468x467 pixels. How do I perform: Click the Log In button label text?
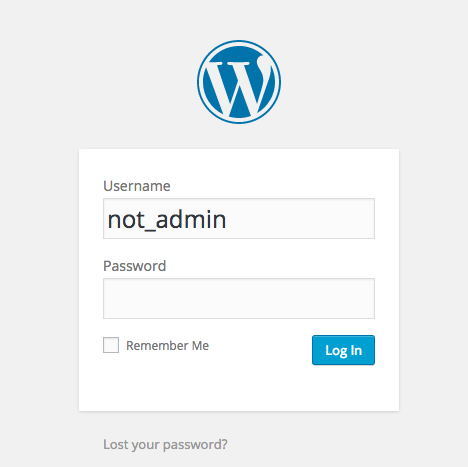(x=343, y=351)
